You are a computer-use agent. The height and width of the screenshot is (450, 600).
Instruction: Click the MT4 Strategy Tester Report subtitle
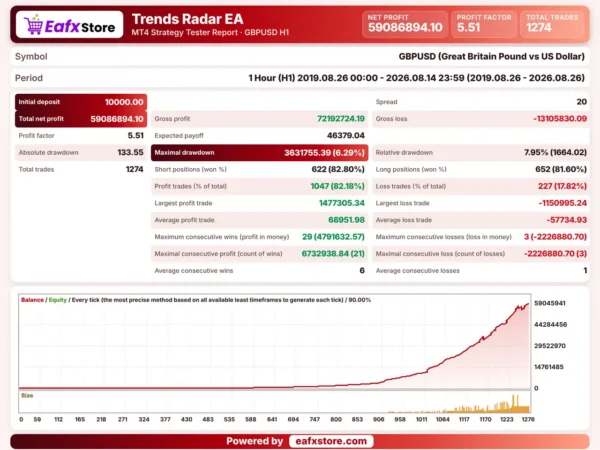click(210, 32)
